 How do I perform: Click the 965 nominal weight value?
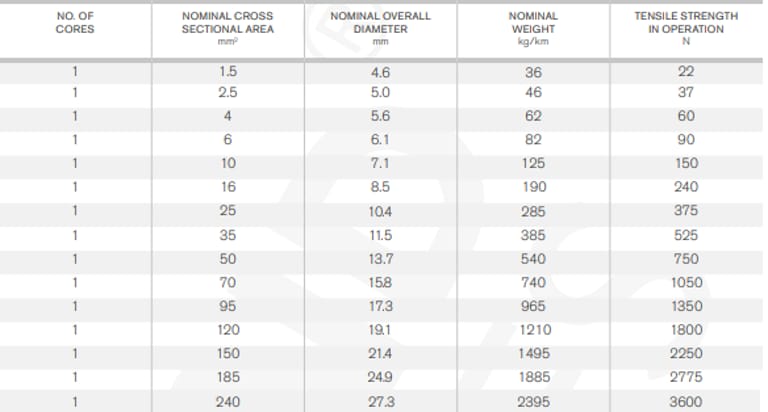[x=533, y=307]
